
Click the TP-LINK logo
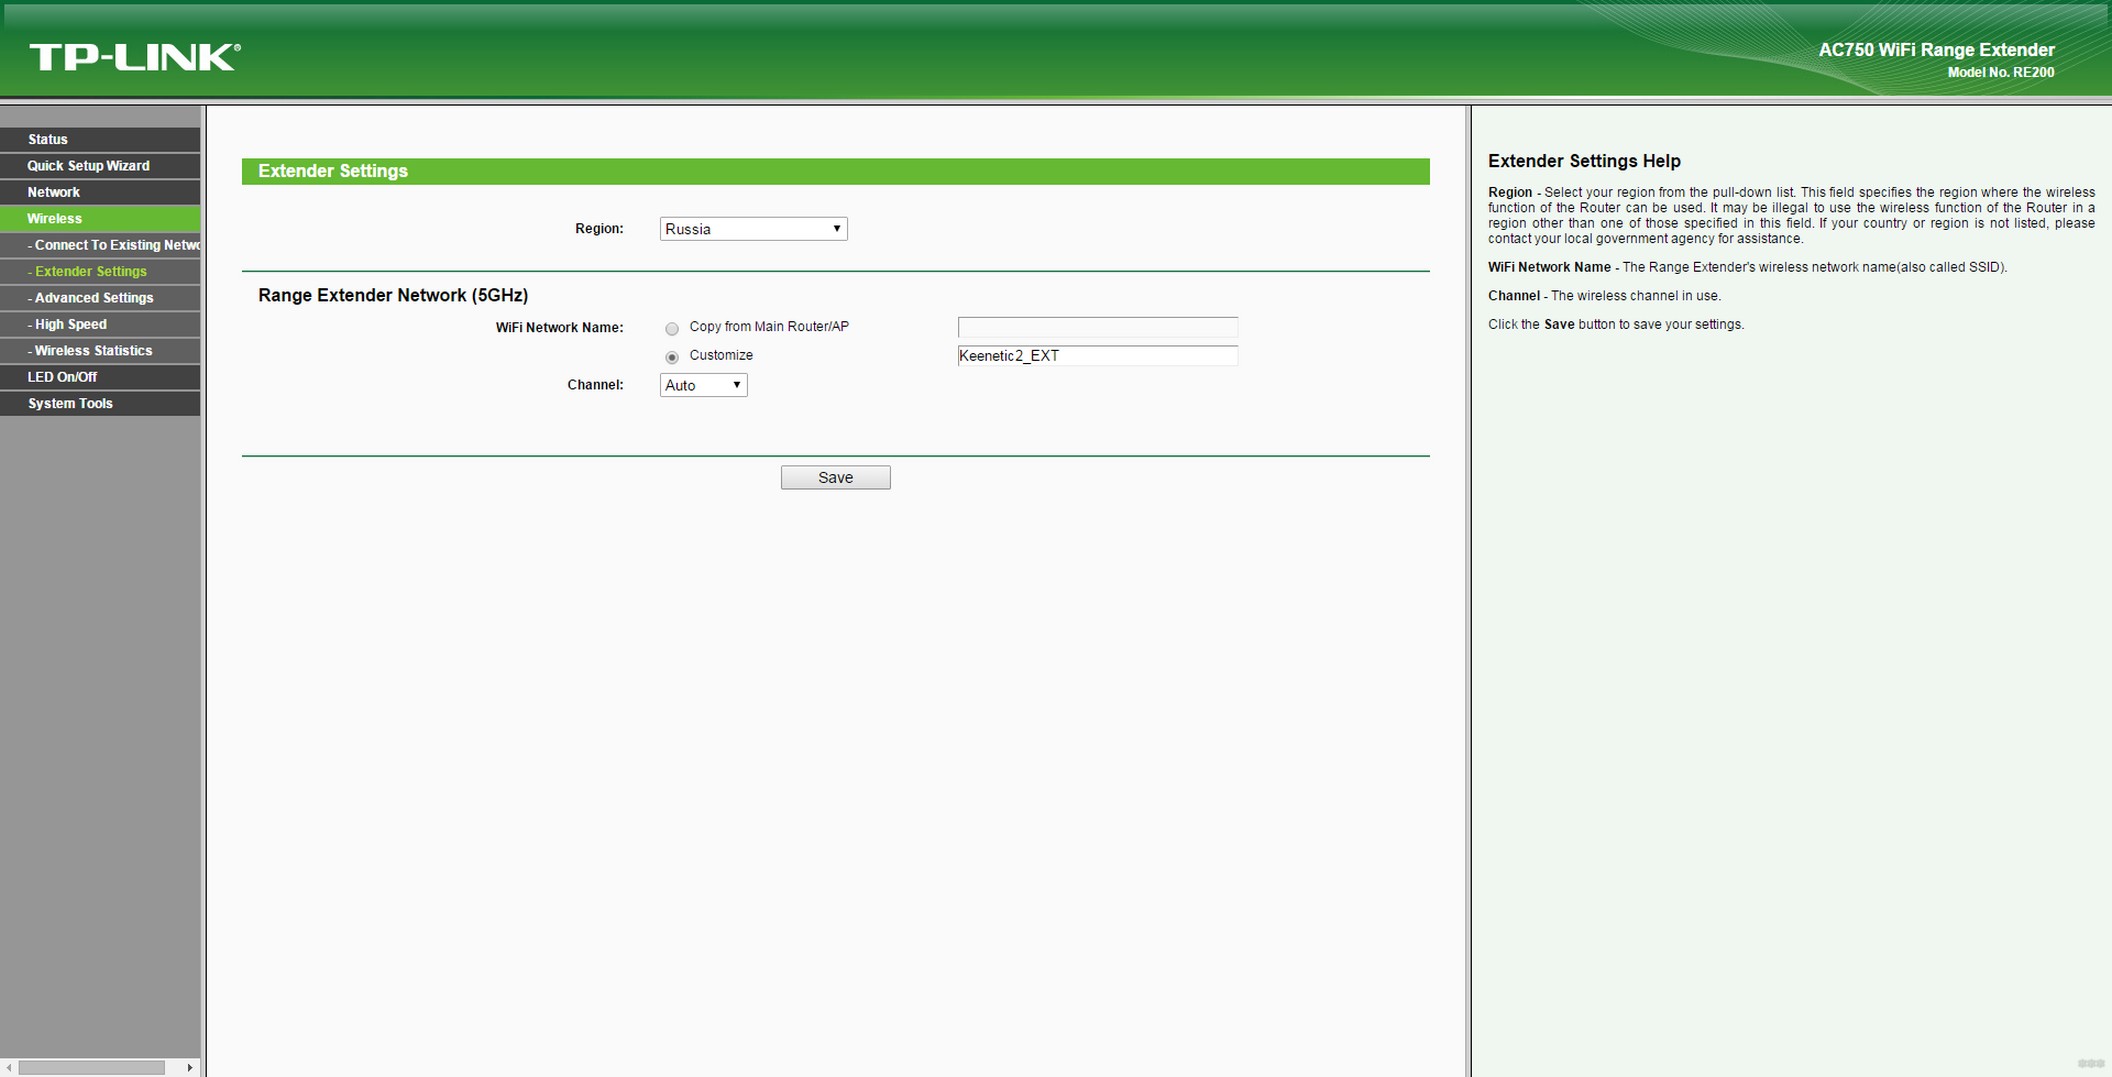(135, 57)
